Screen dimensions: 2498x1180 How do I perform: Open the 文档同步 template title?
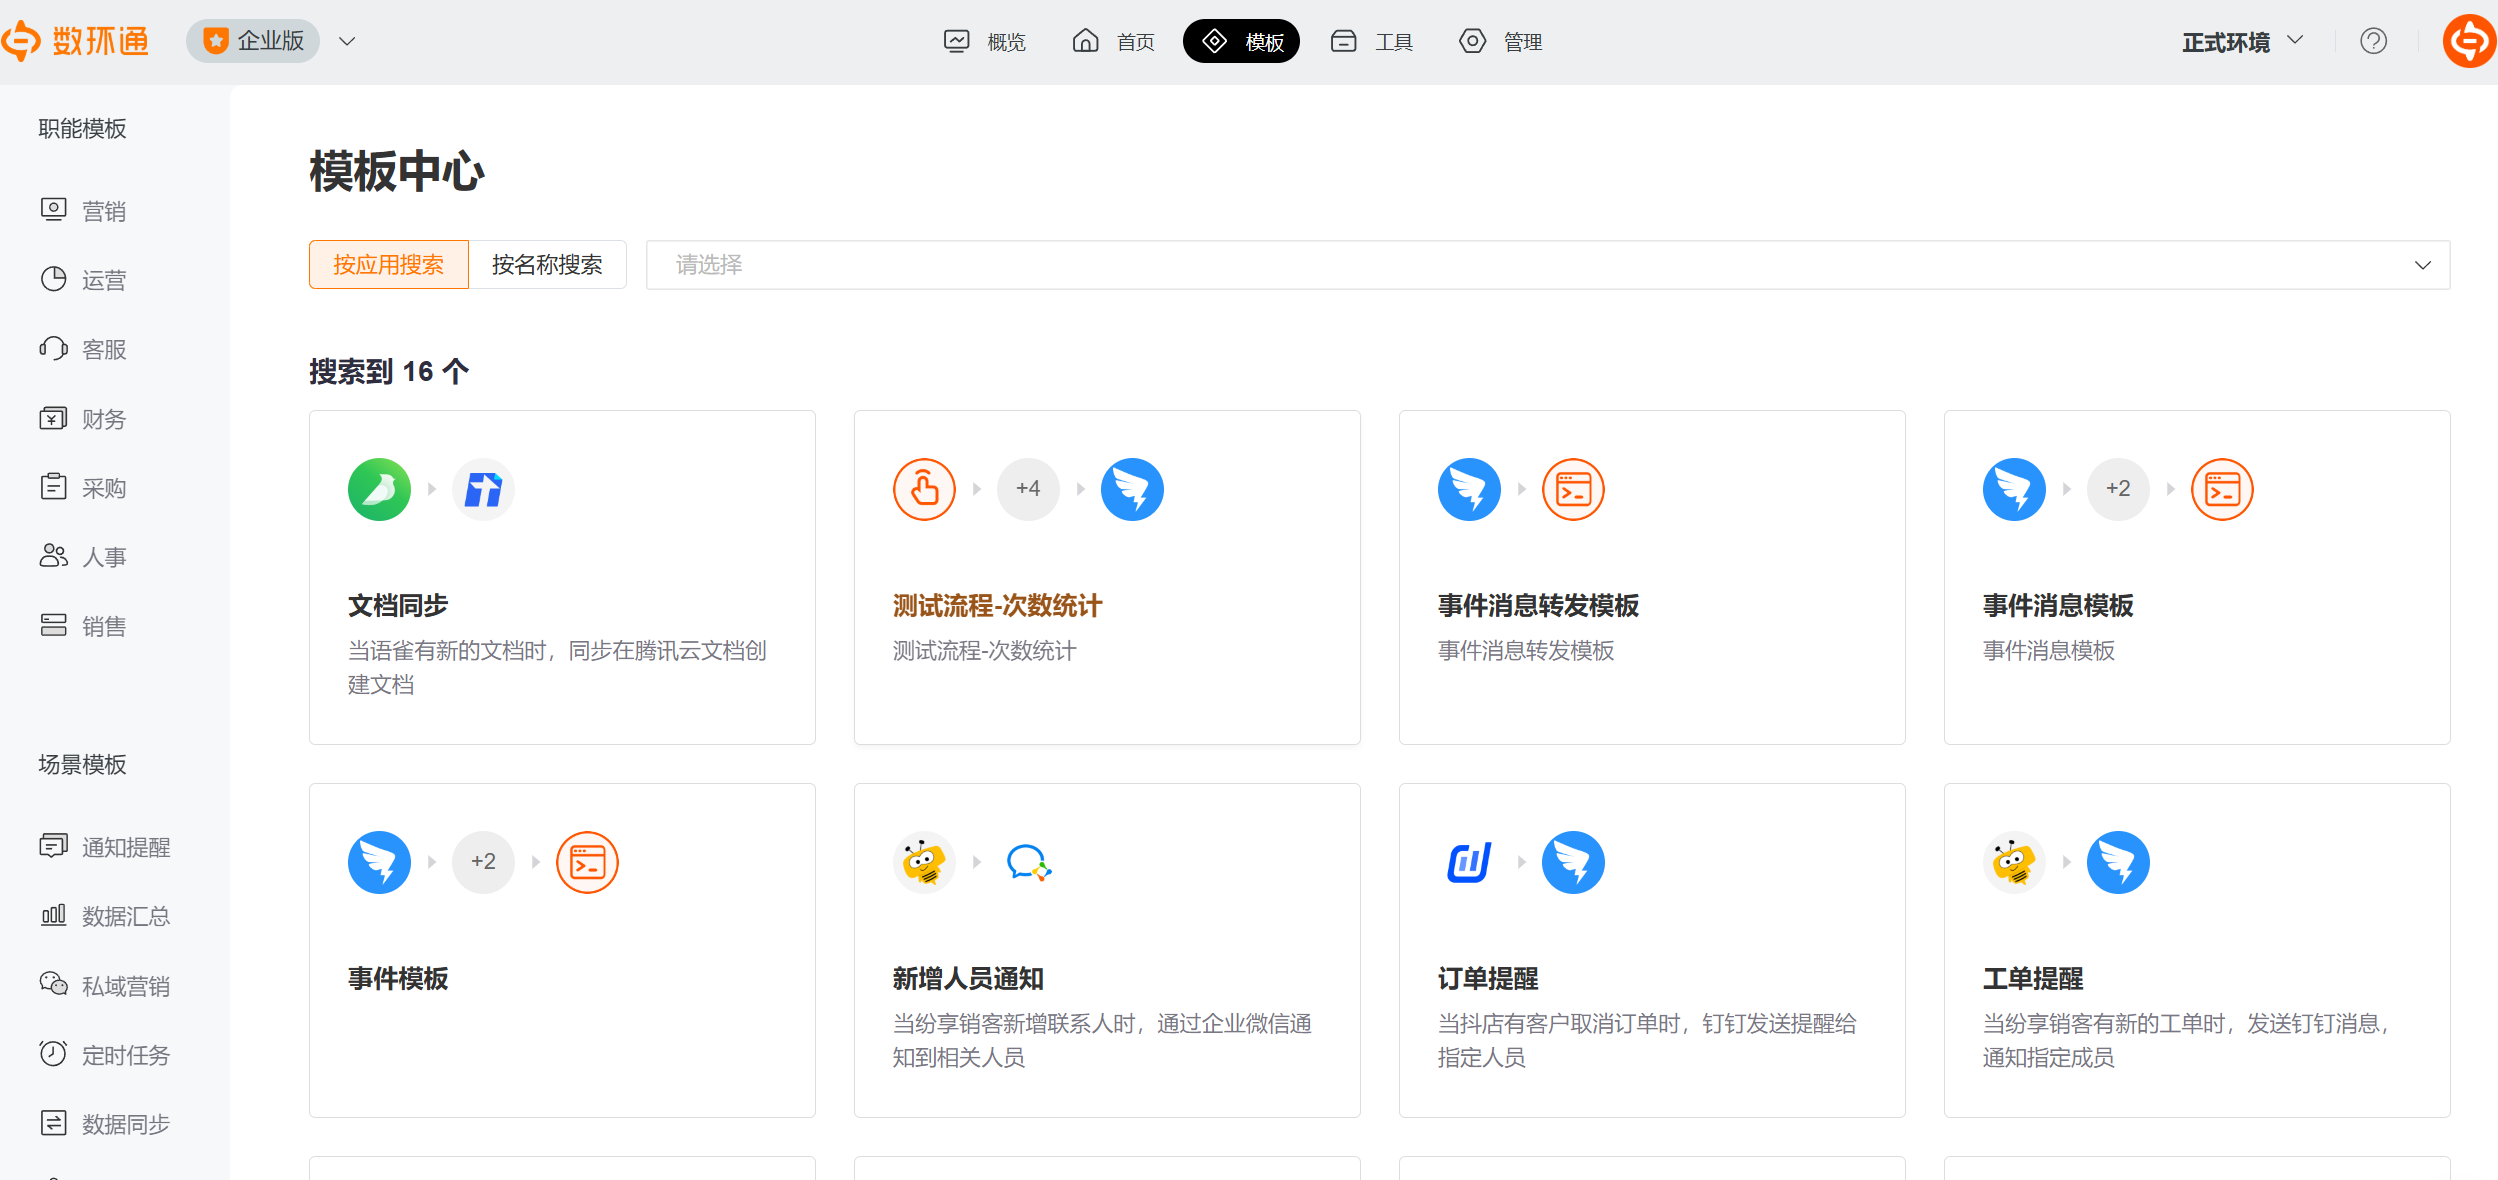pyautogui.click(x=398, y=606)
